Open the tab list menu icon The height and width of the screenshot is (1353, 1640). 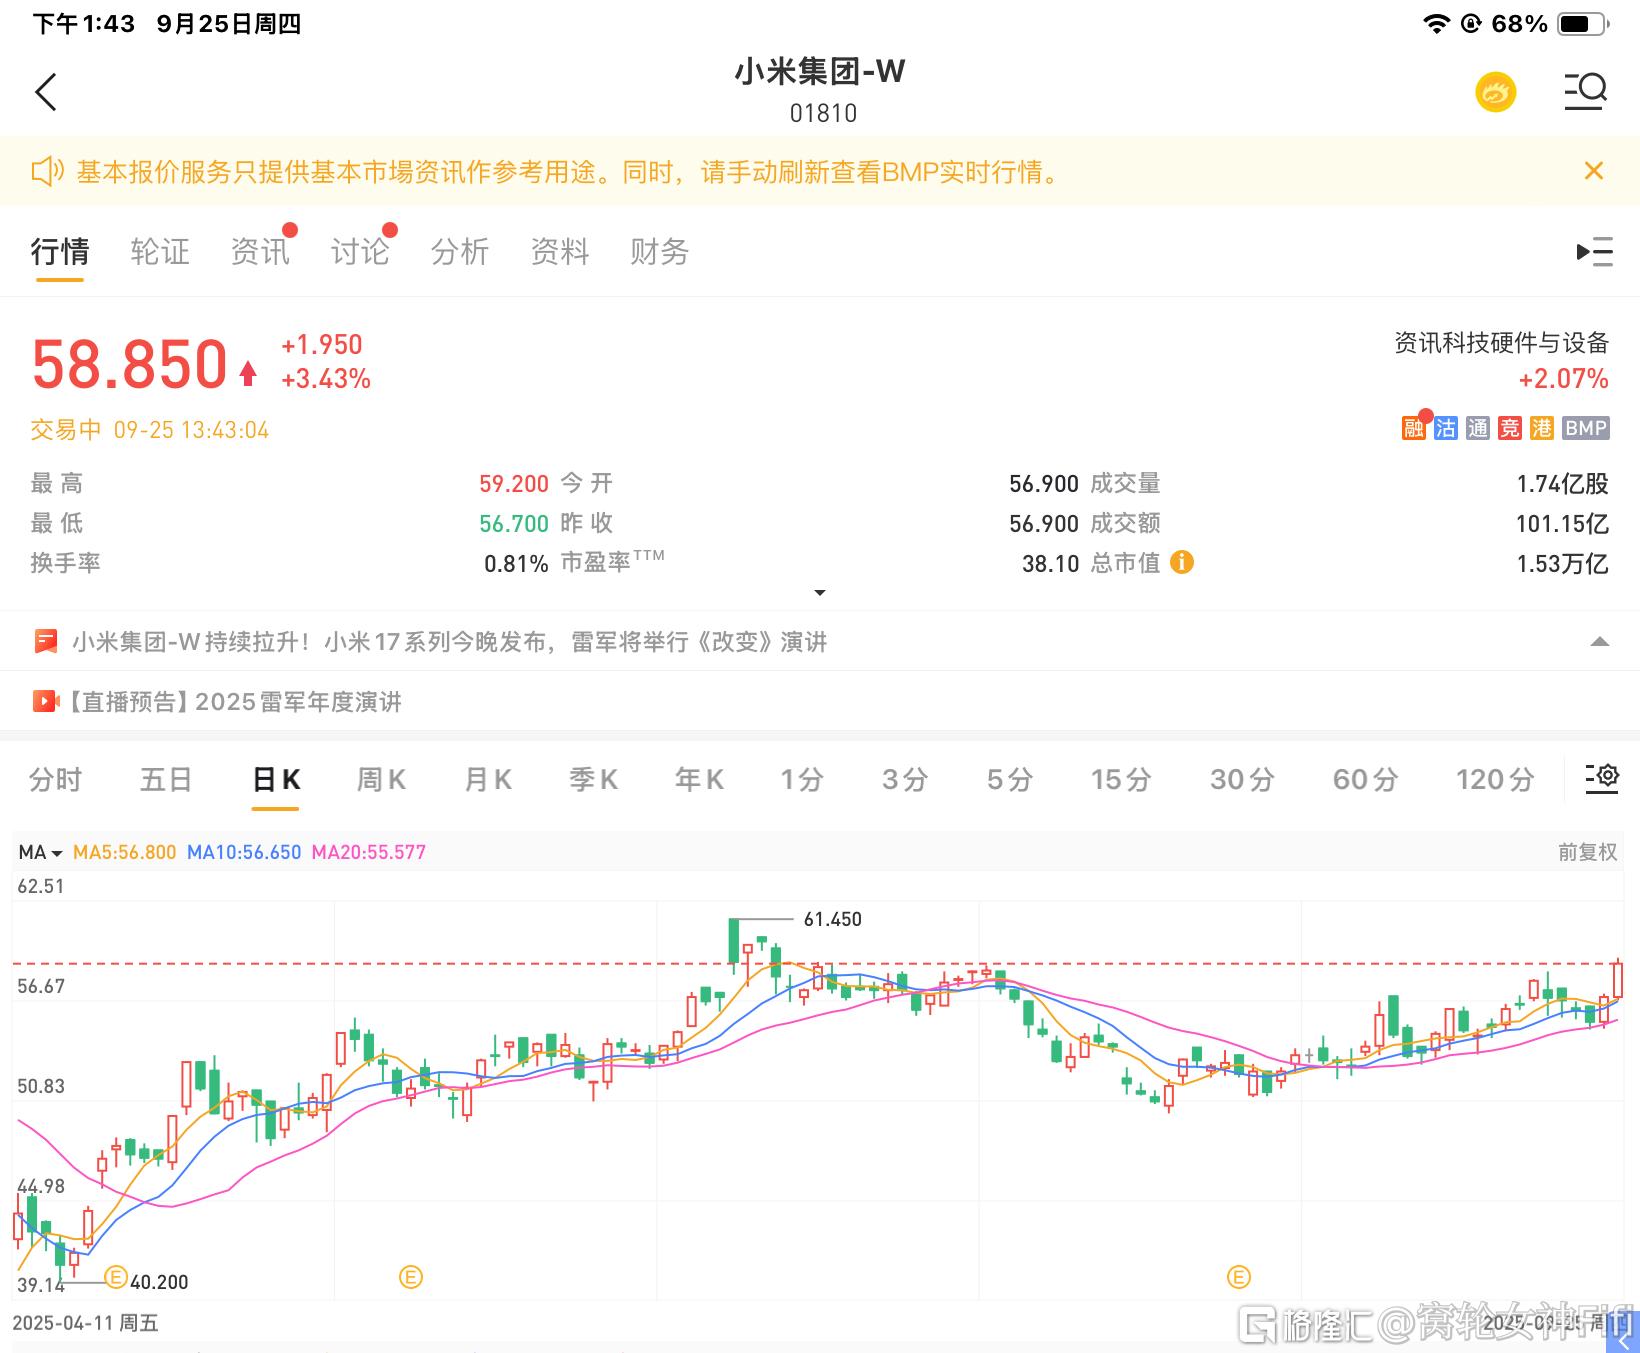click(1594, 251)
